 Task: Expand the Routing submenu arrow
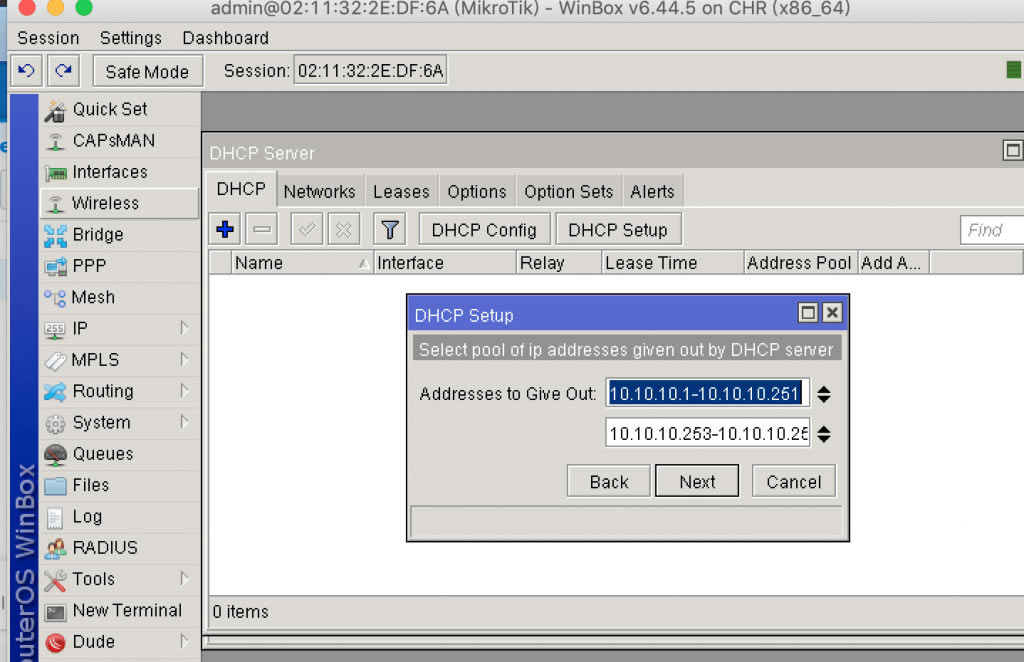184,390
